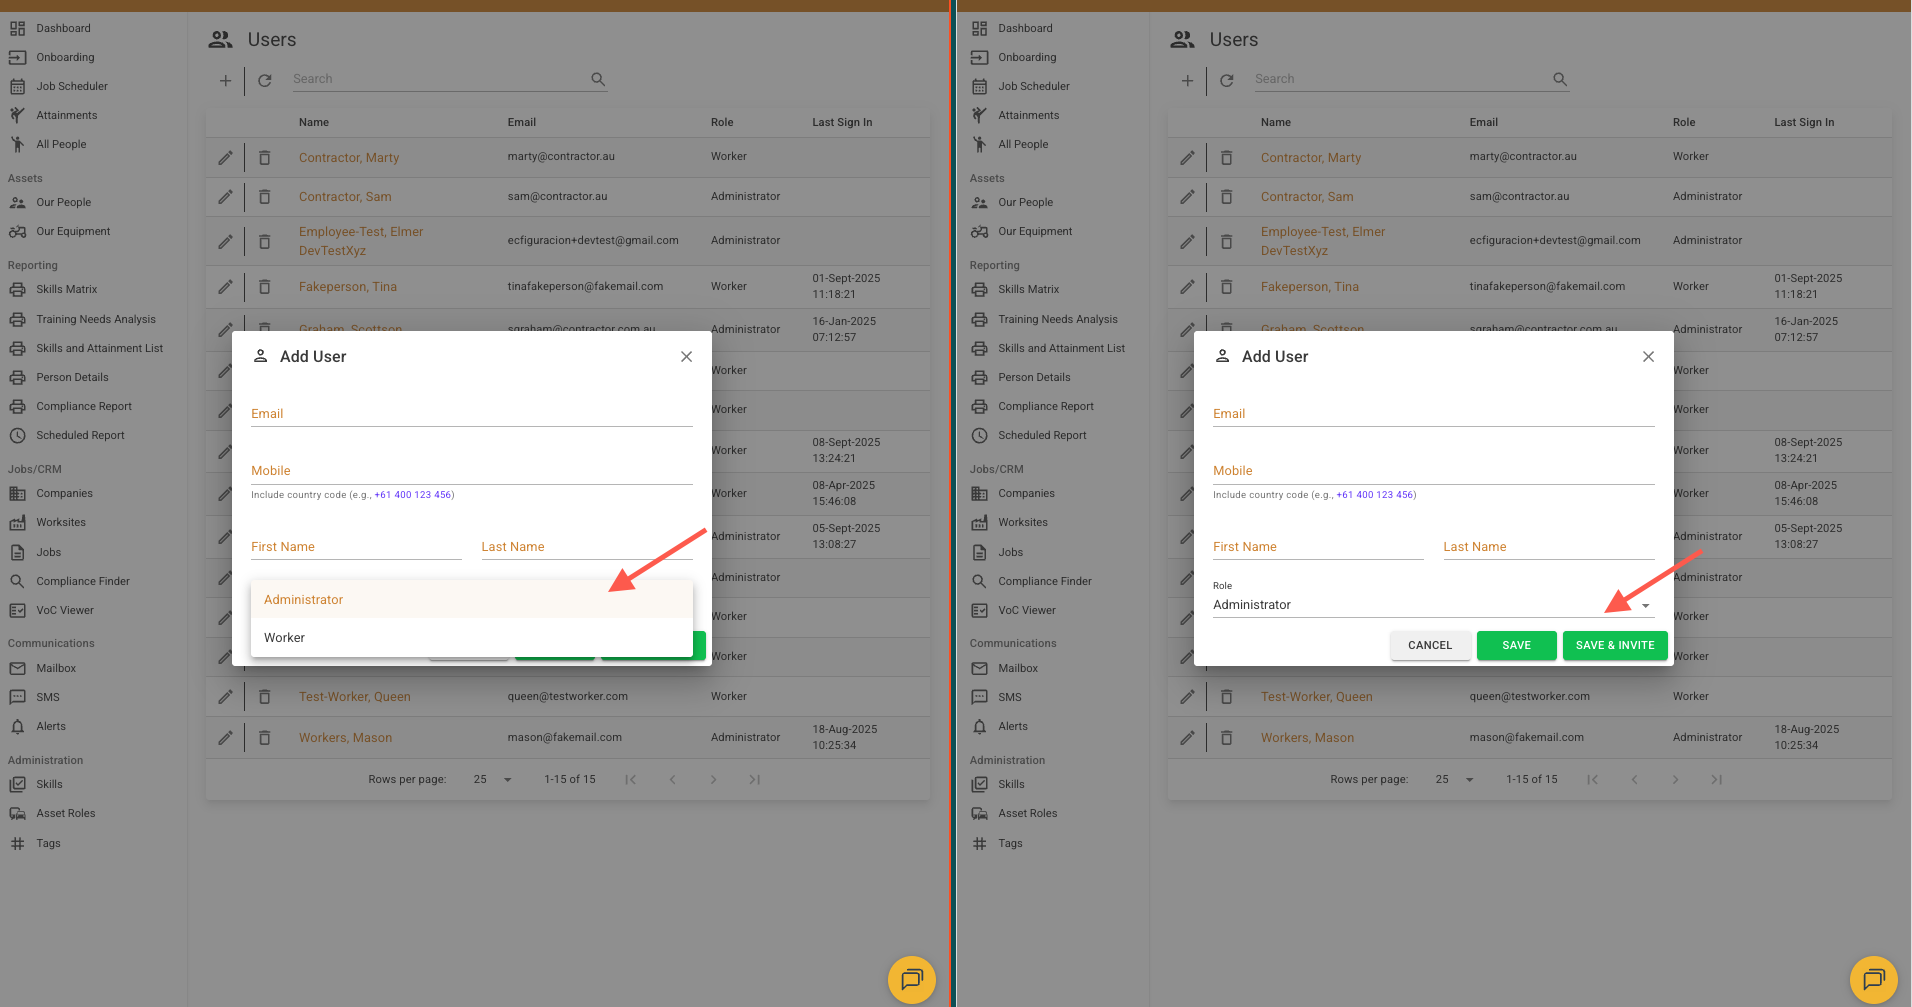This screenshot has height=1007, width=1912.
Task: Edit Contractor, Marty via pencil icon, left screenshot
Action: tap(226, 158)
